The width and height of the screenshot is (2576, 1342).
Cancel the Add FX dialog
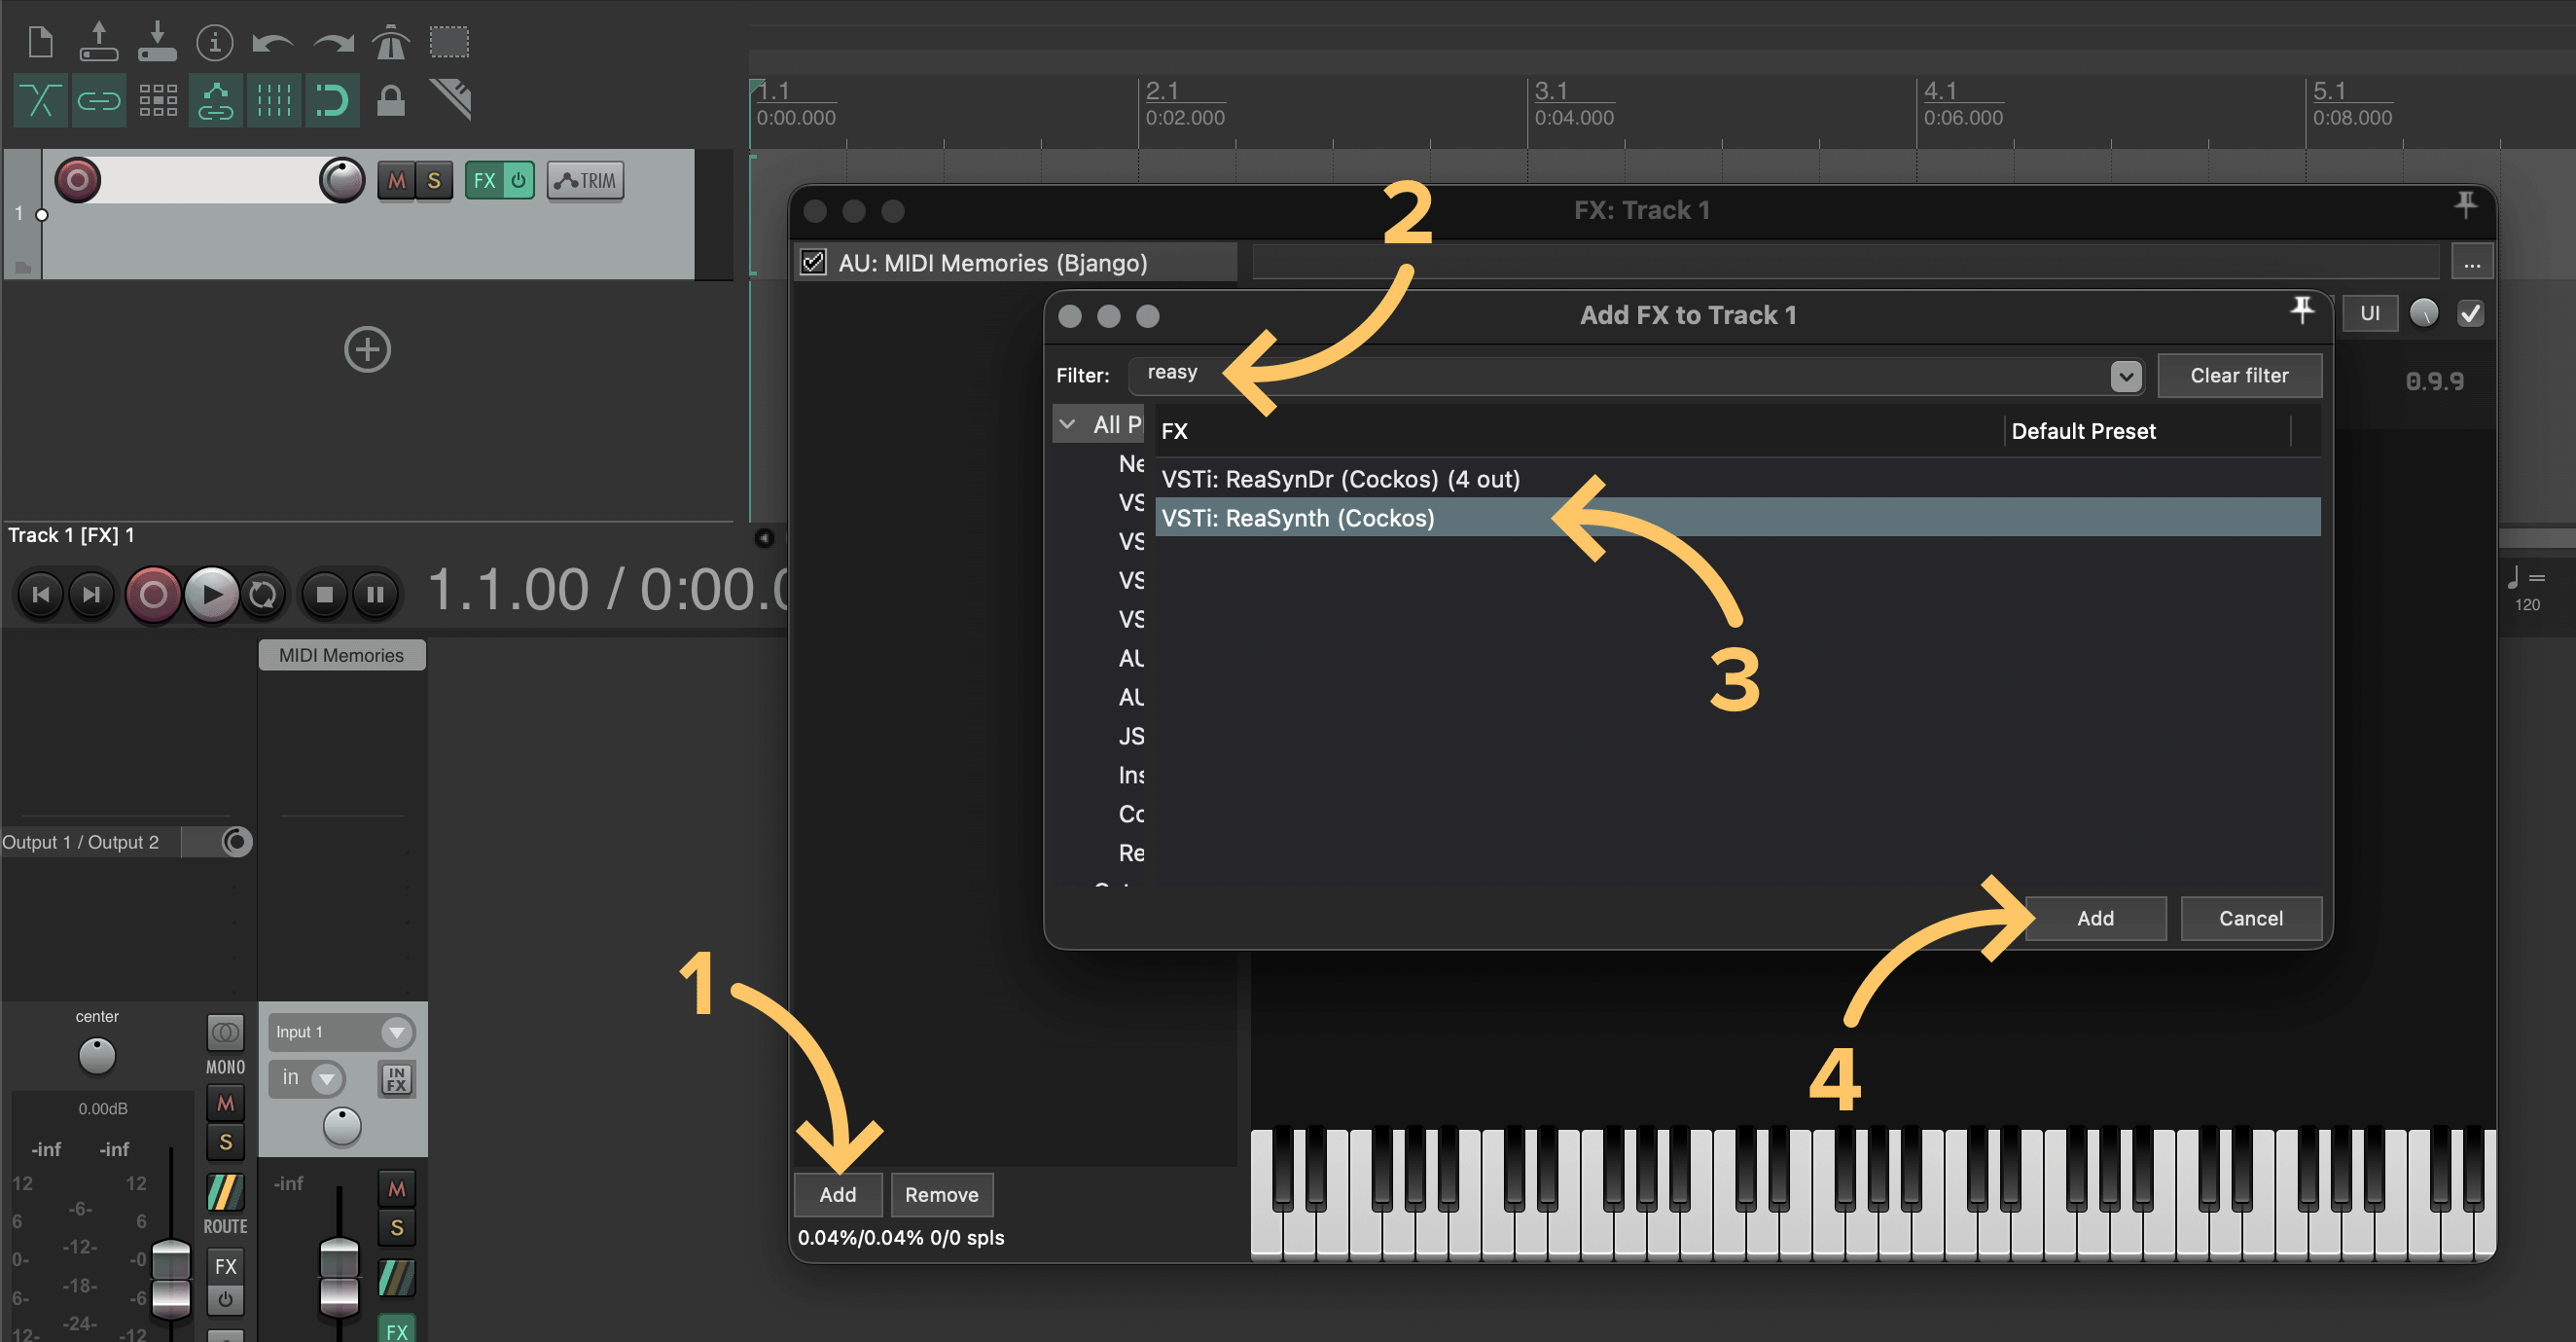(x=2250, y=918)
